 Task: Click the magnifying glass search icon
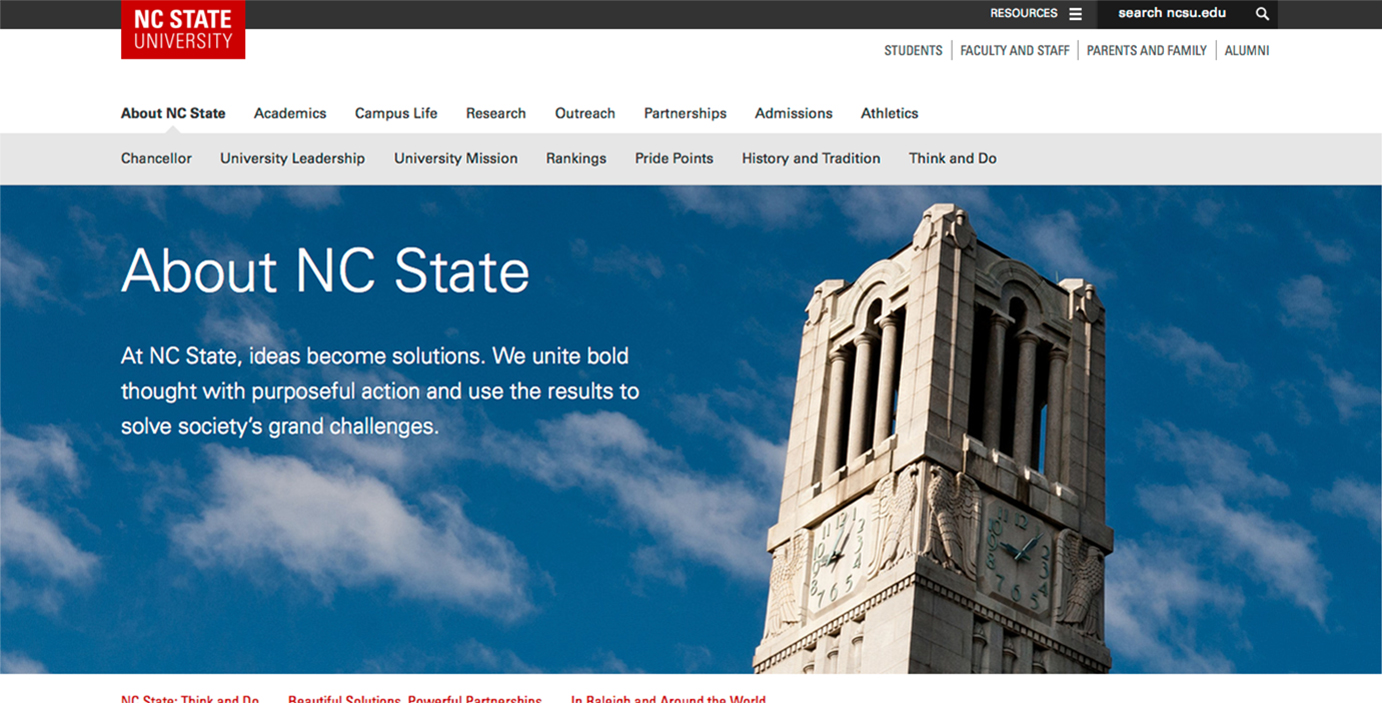(1262, 14)
